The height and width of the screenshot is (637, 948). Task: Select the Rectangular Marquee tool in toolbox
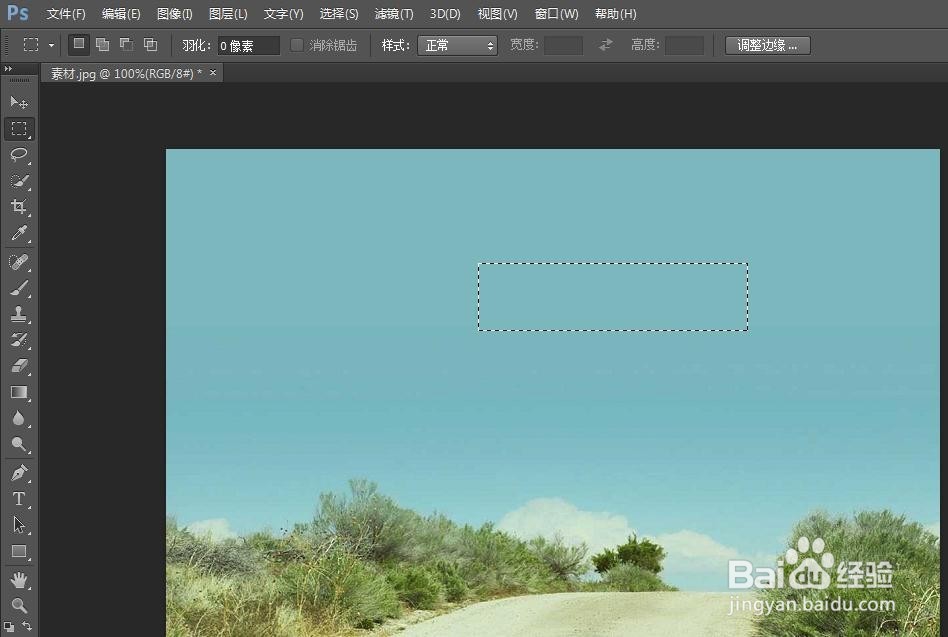tap(19, 129)
